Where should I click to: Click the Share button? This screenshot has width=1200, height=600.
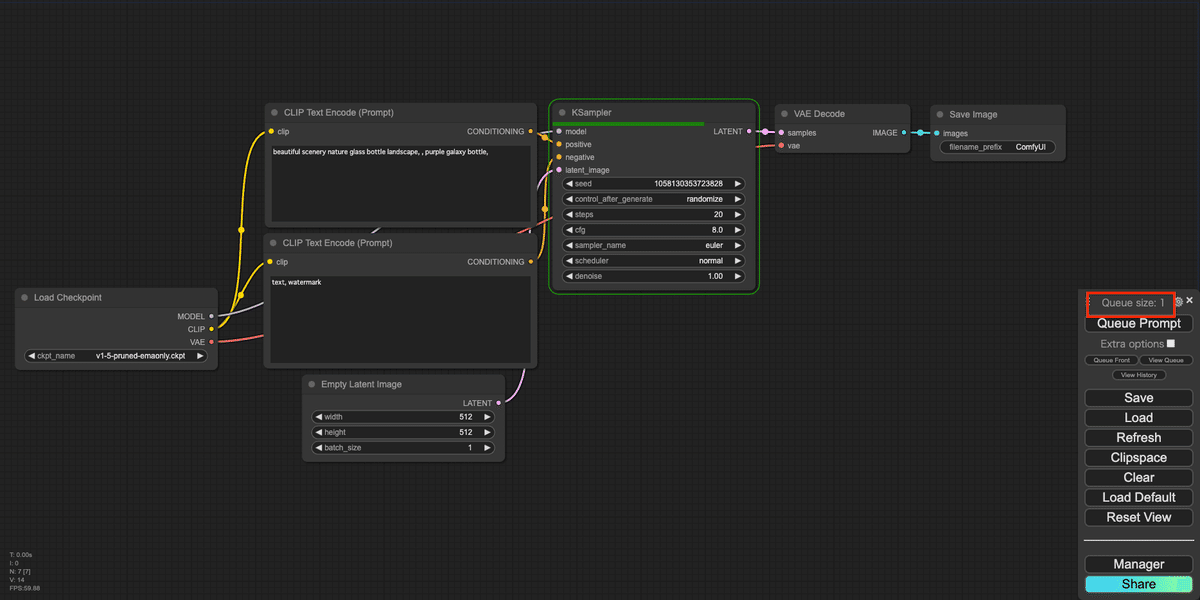click(1139, 584)
